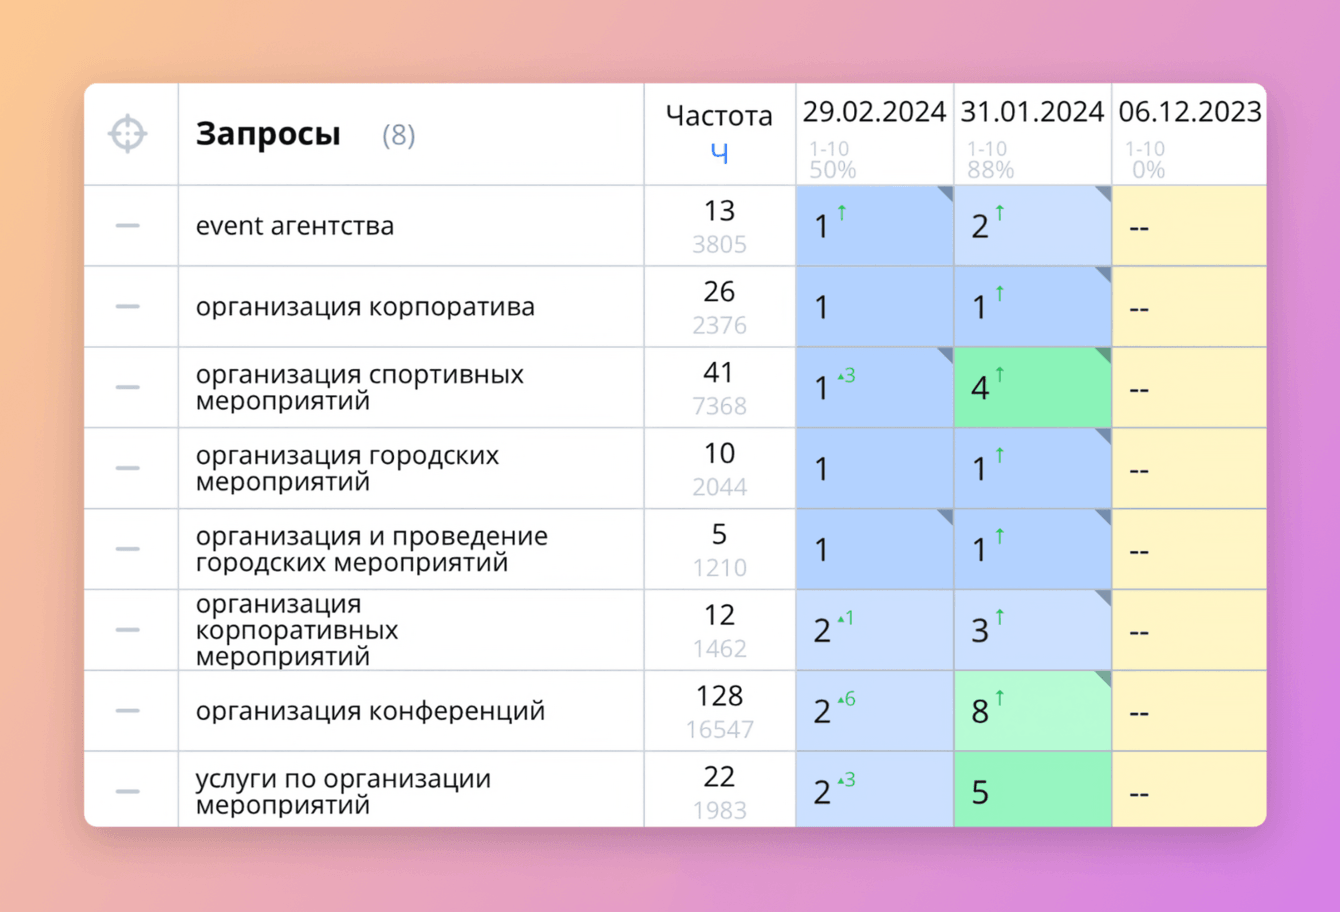Click frequency value 128 for 'организация конференций'

tap(719, 696)
